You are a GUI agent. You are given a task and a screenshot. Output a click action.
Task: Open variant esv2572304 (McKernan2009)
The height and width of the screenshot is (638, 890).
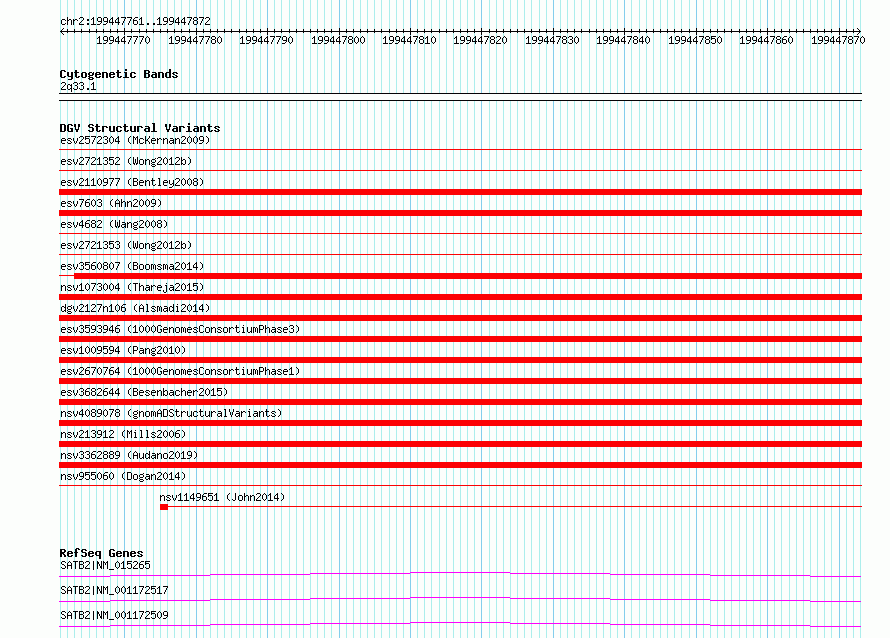[x=135, y=140]
